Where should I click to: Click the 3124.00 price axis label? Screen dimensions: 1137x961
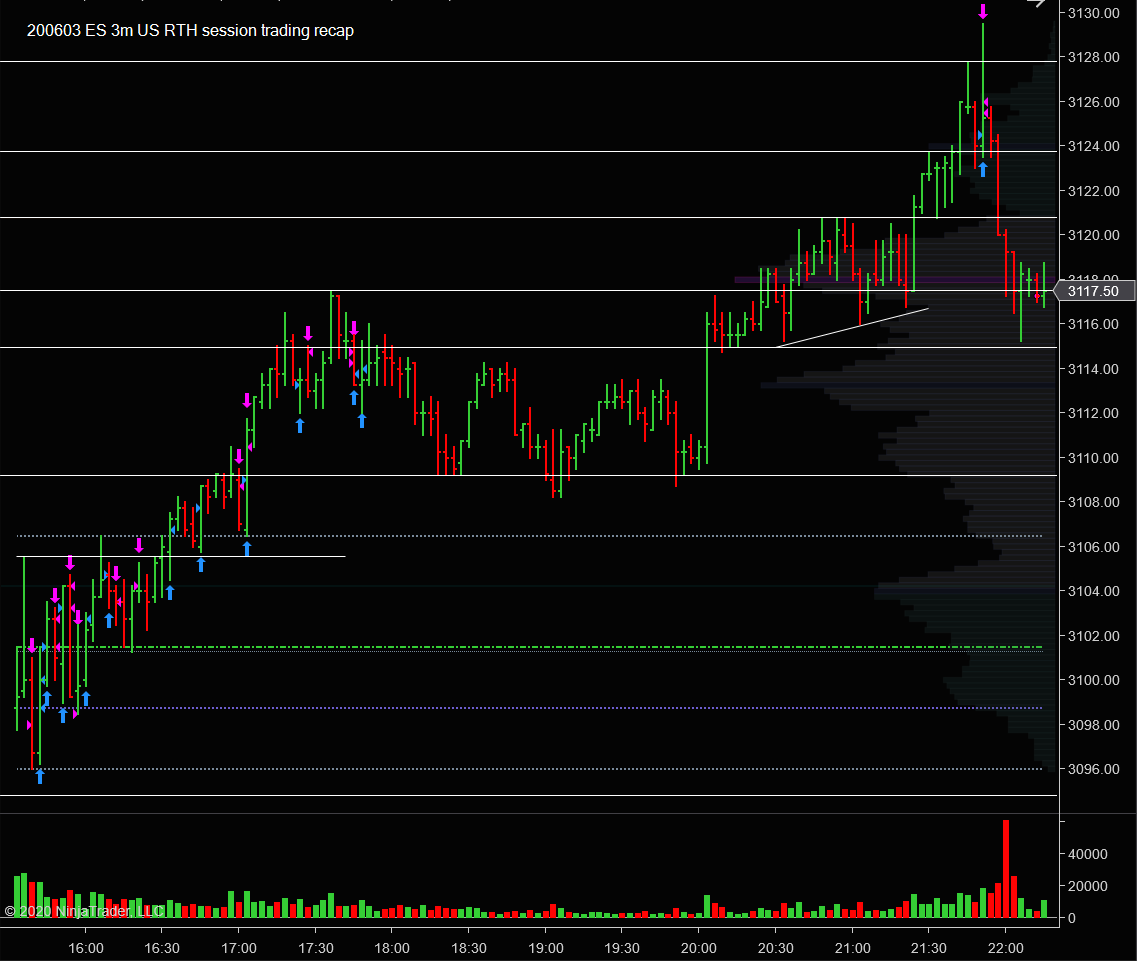[1093, 147]
